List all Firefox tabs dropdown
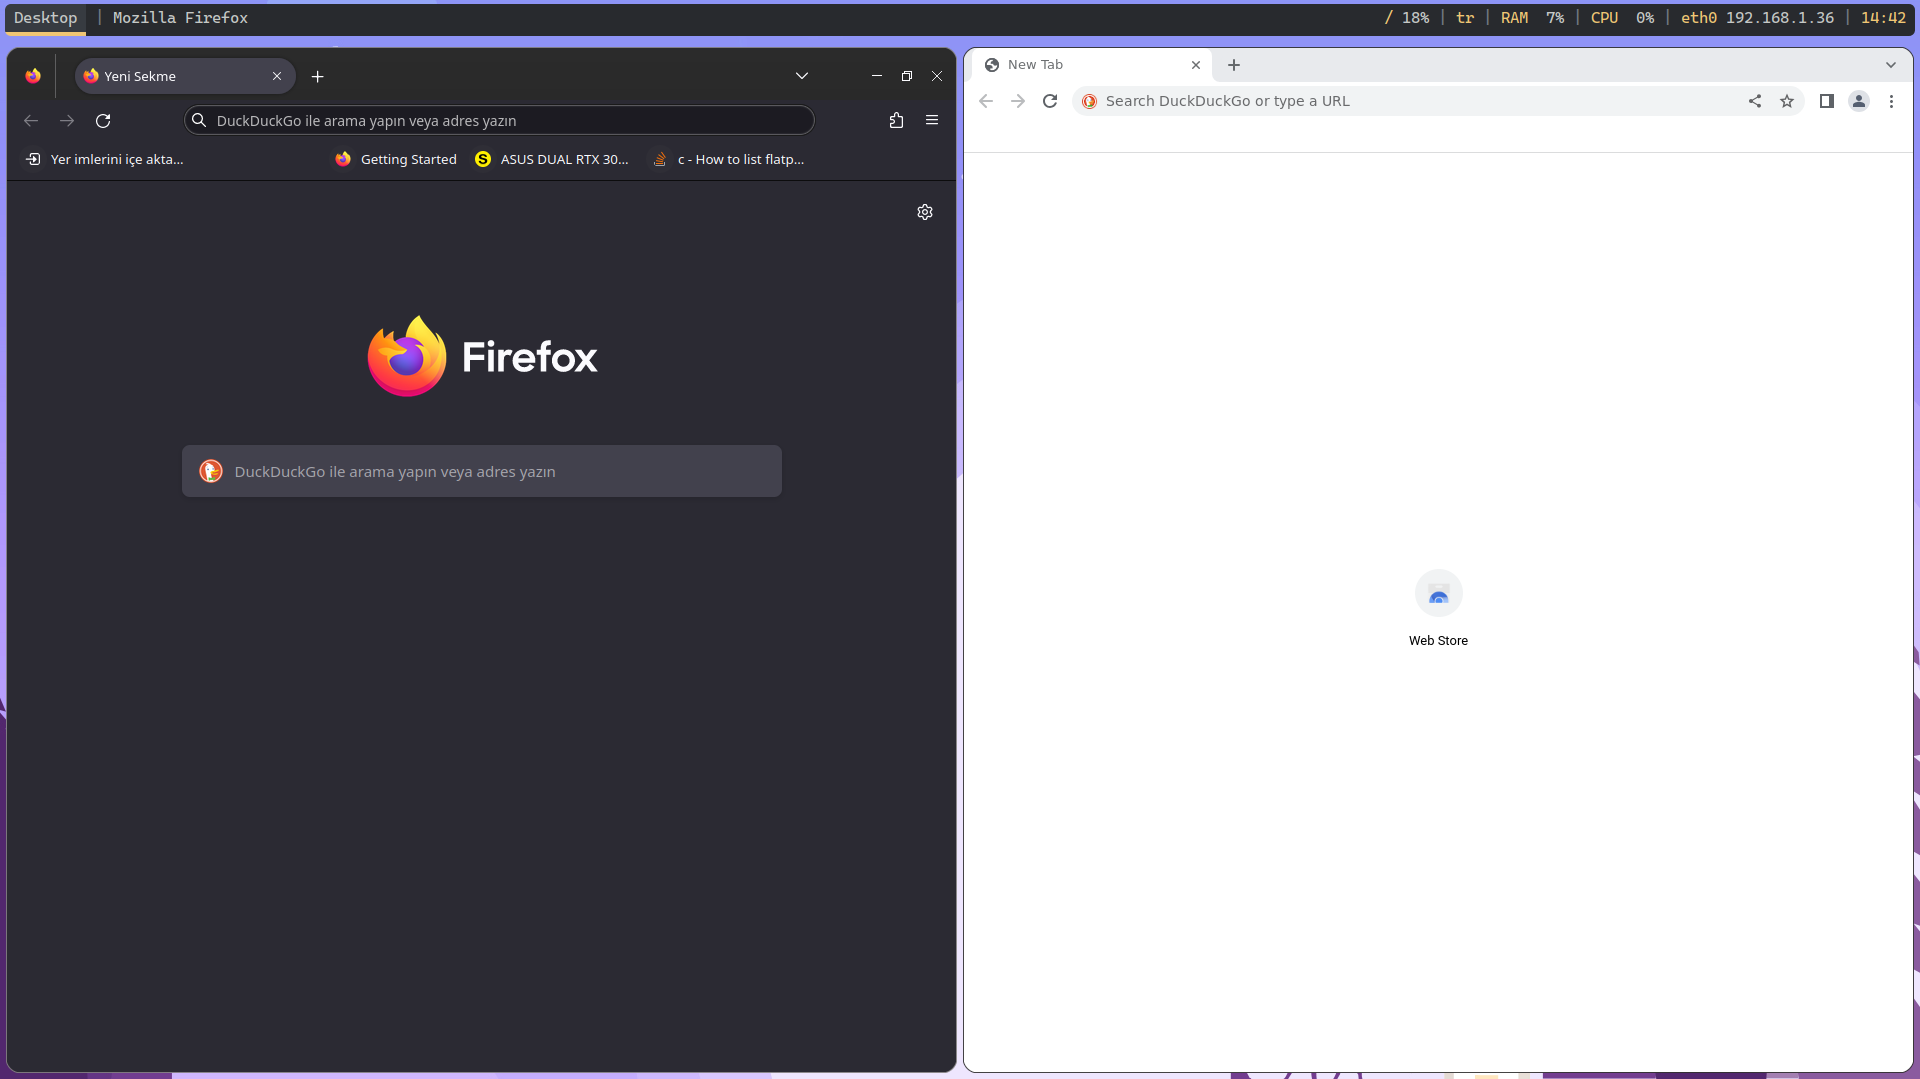Viewport: 1920px width, 1079px height. (x=802, y=76)
